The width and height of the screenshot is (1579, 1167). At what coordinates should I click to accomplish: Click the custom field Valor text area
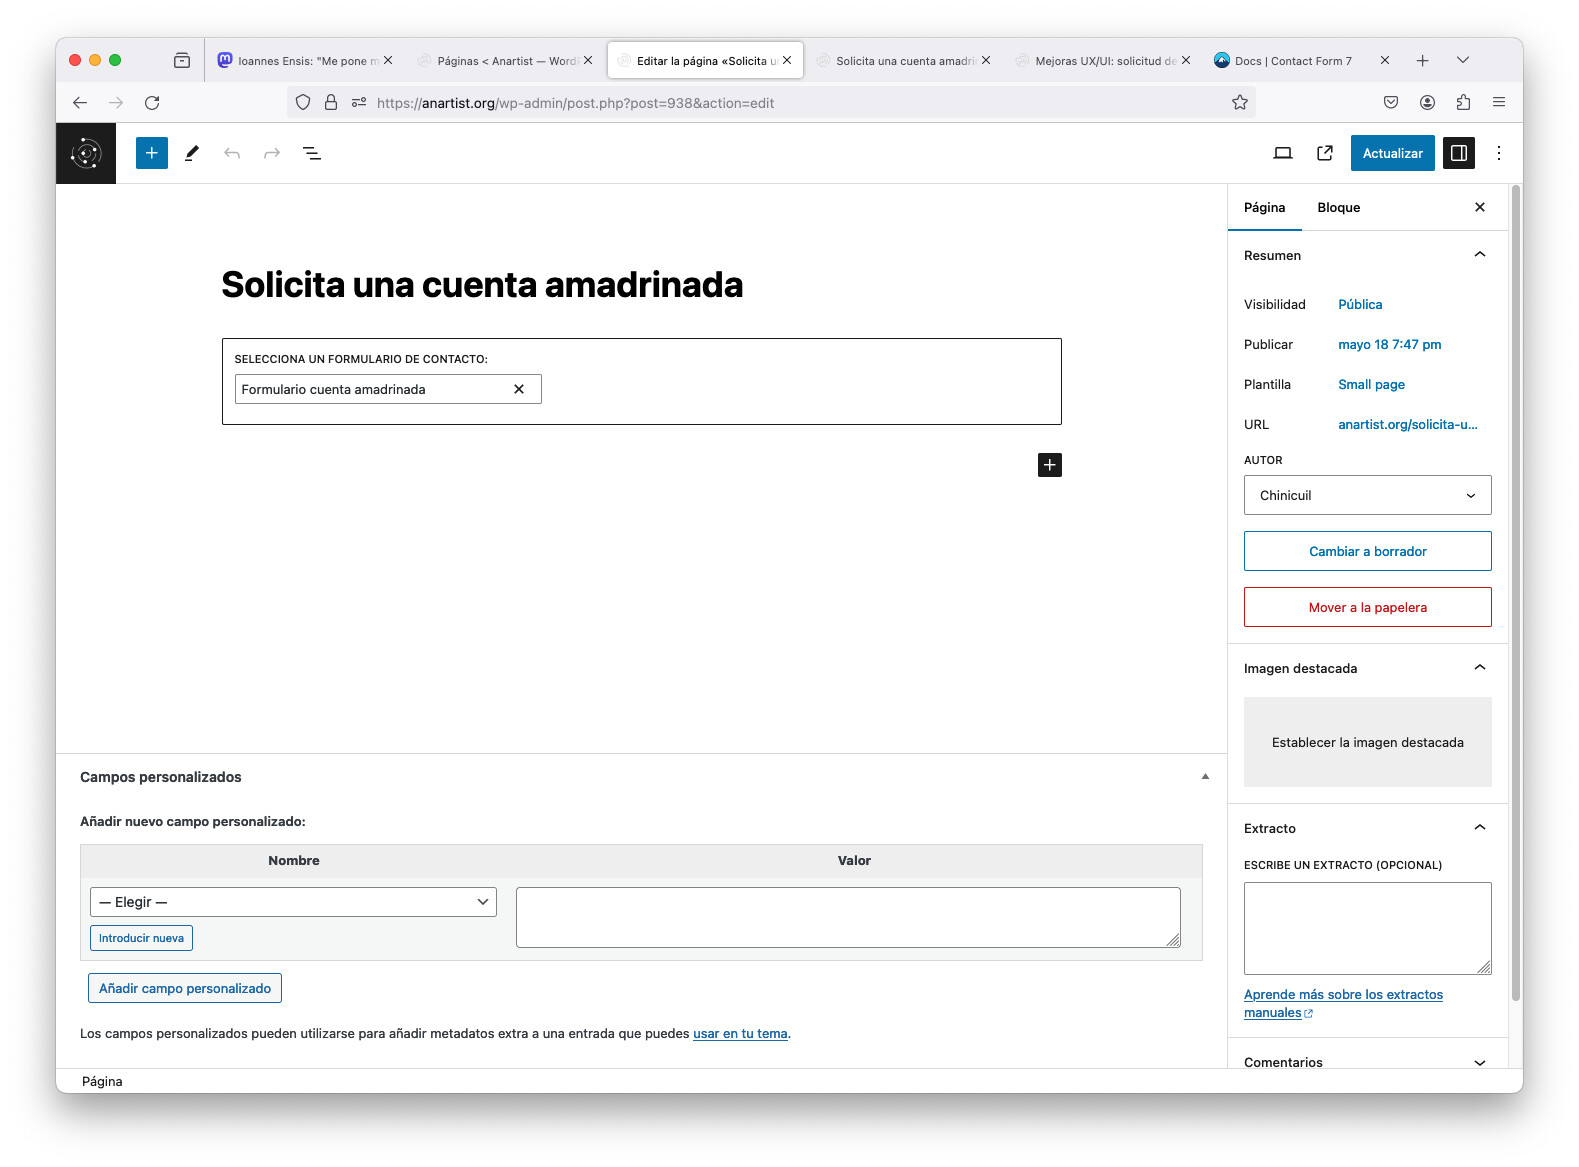pos(848,917)
